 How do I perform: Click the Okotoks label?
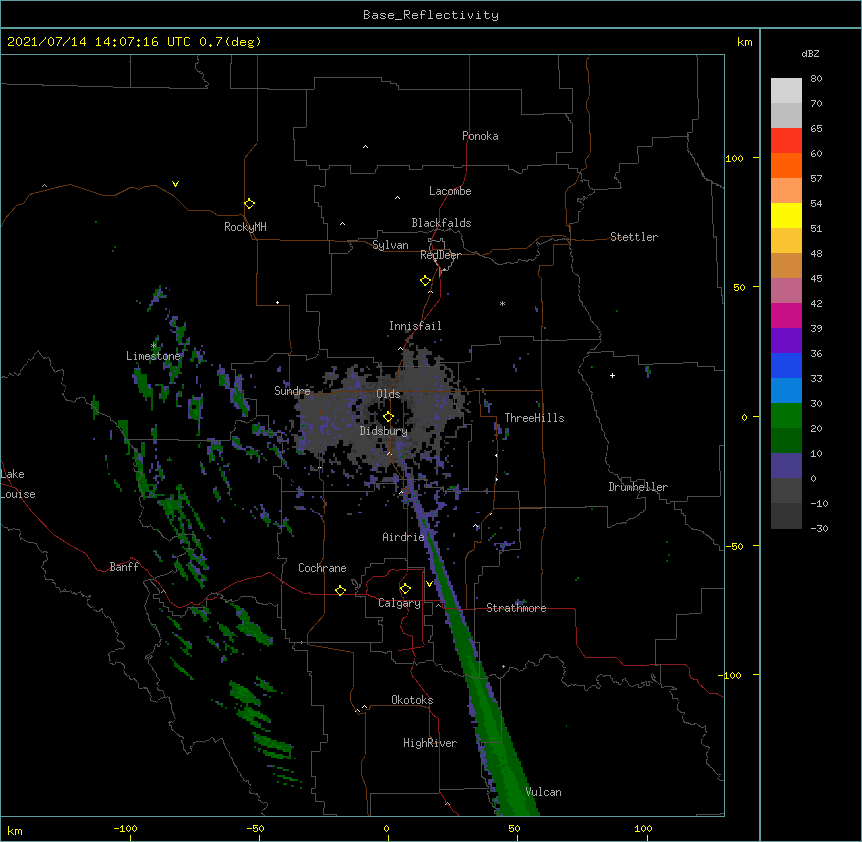[x=412, y=700]
